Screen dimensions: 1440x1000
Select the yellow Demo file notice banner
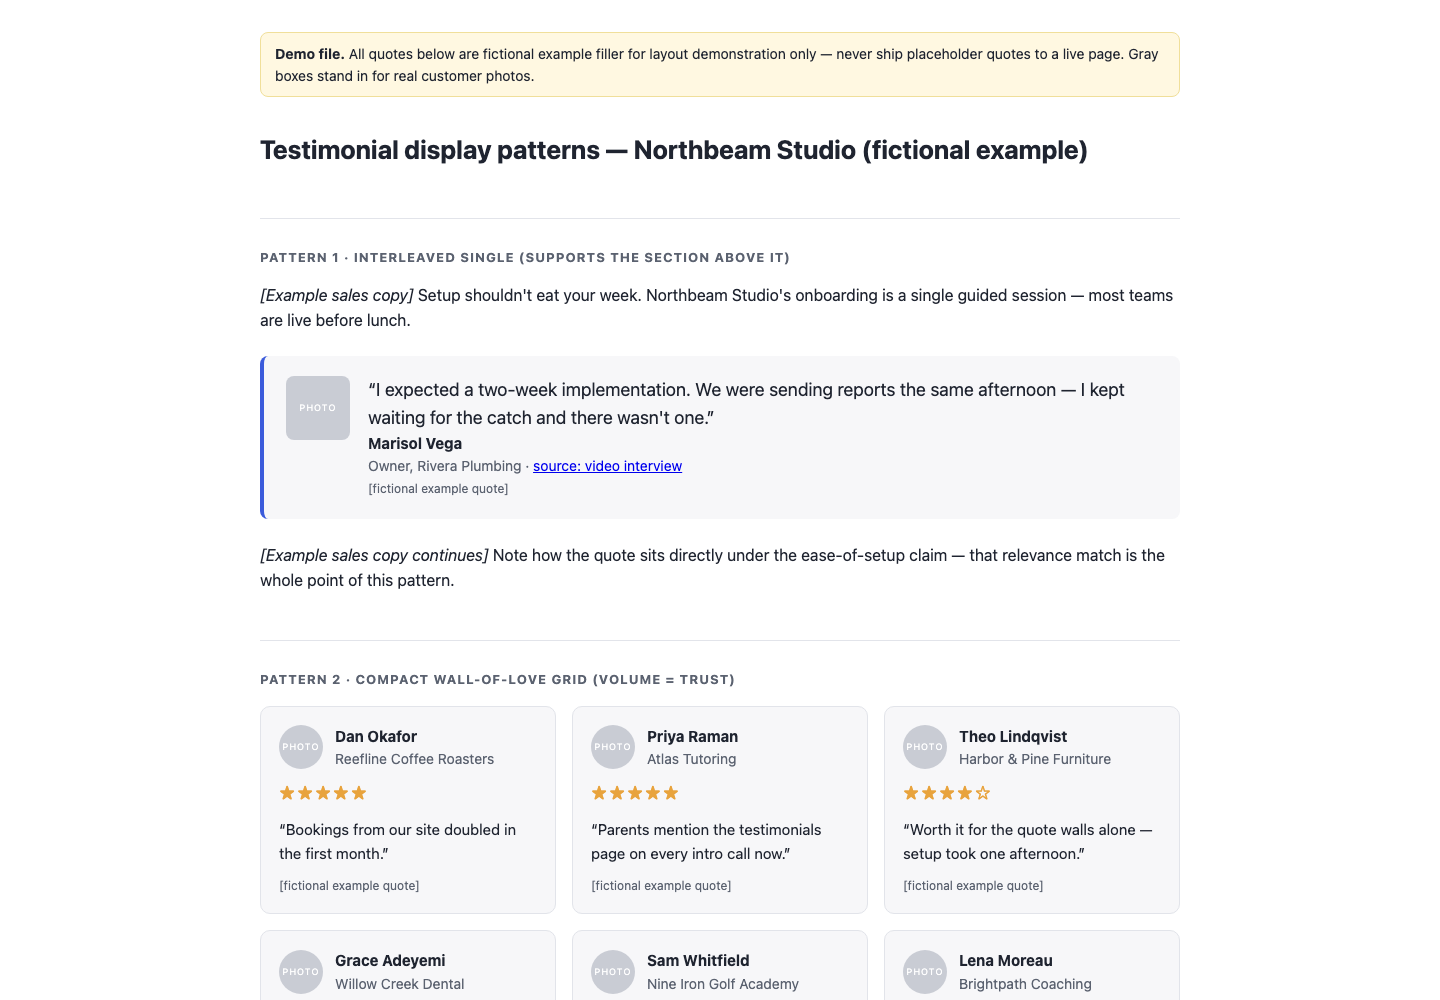[720, 65]
